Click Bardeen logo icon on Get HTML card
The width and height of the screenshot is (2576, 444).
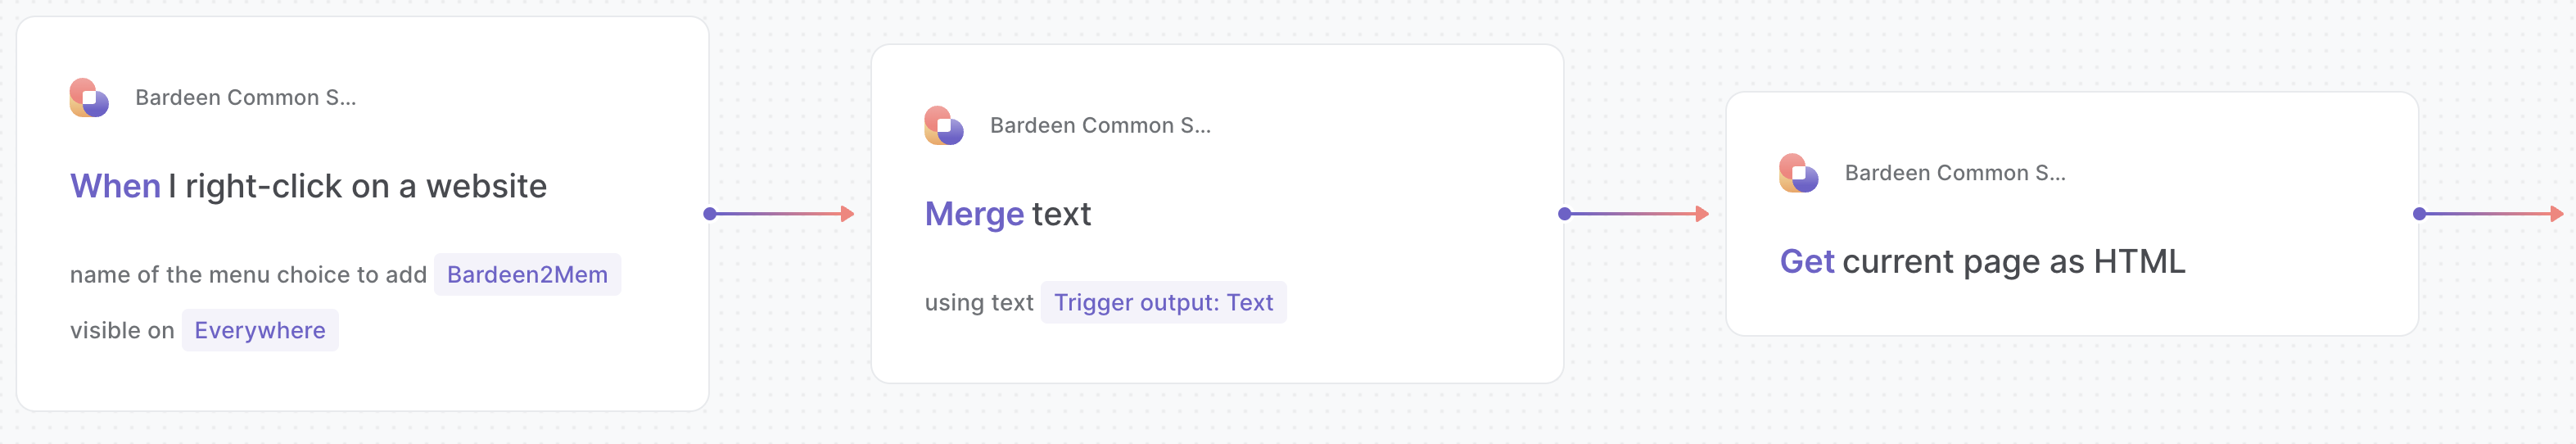pos(1799,173)
